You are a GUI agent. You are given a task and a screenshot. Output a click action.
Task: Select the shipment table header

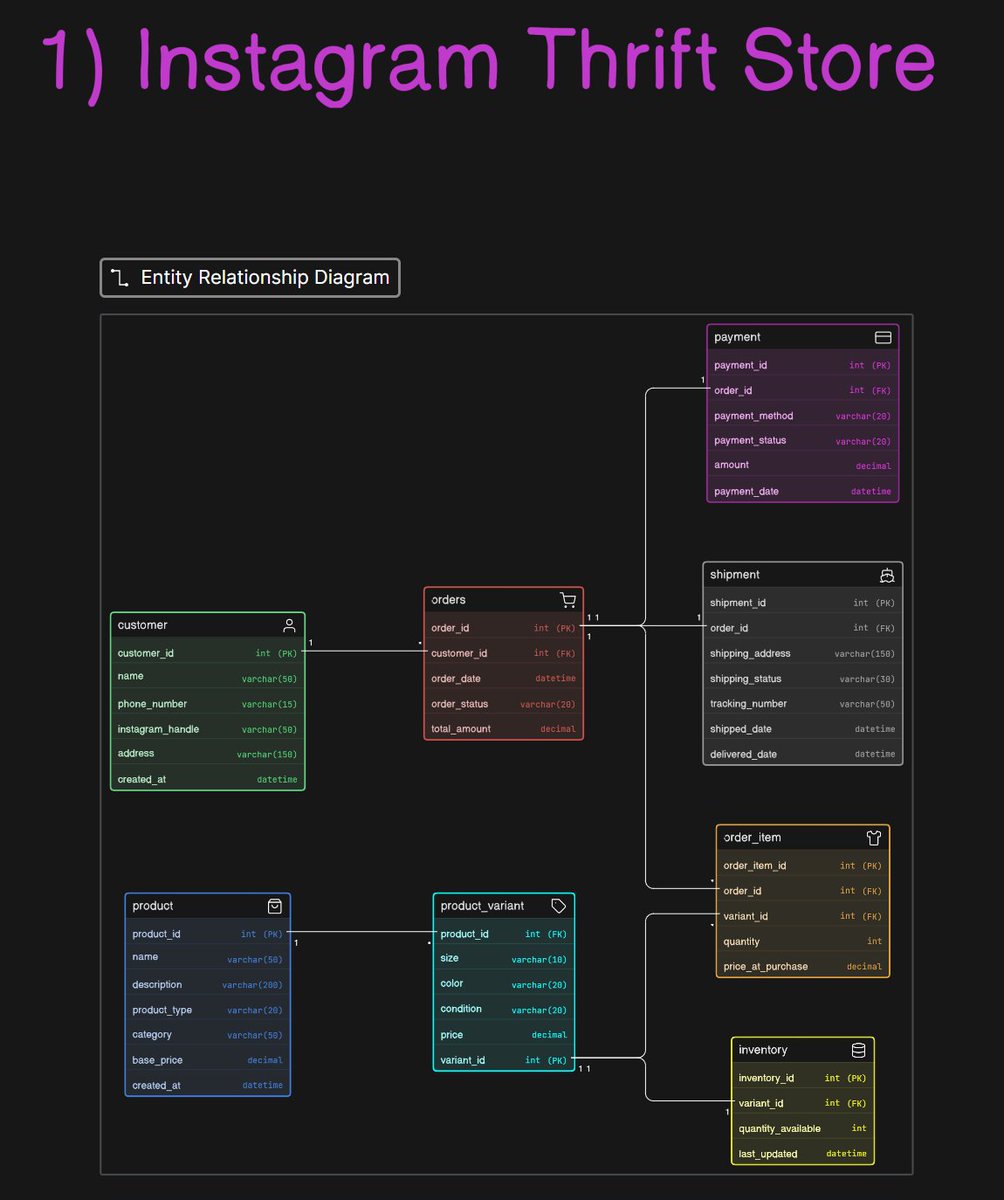pyautogui.click(x=803, y=575)
